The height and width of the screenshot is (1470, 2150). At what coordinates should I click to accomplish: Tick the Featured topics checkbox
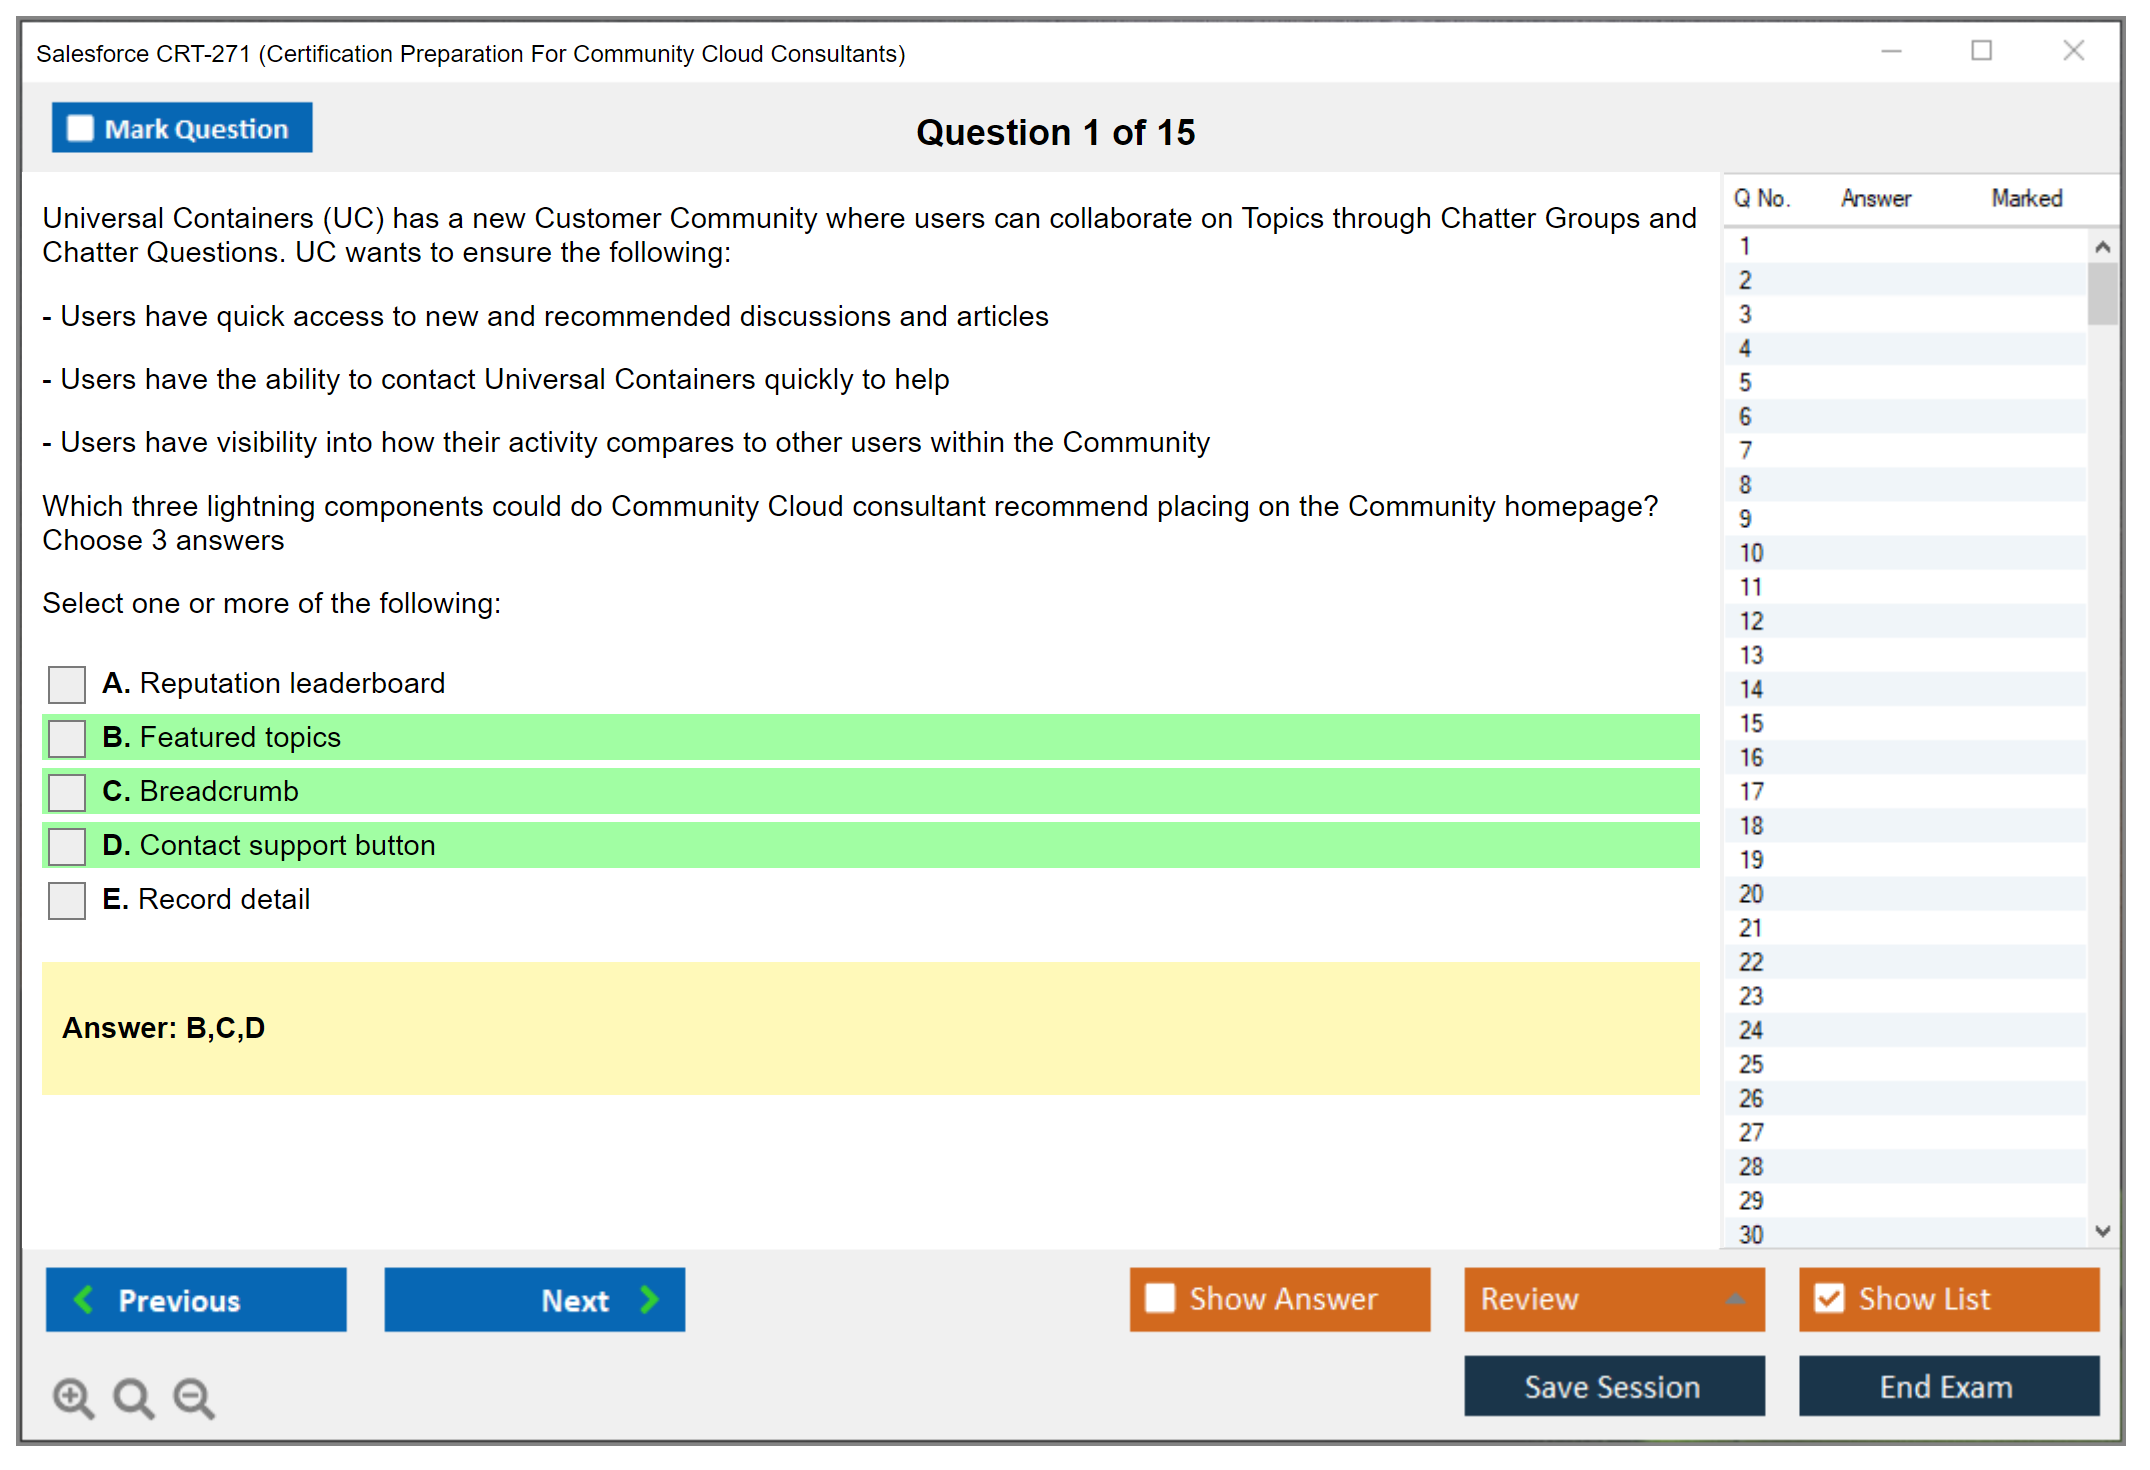[x=67, y=739]
